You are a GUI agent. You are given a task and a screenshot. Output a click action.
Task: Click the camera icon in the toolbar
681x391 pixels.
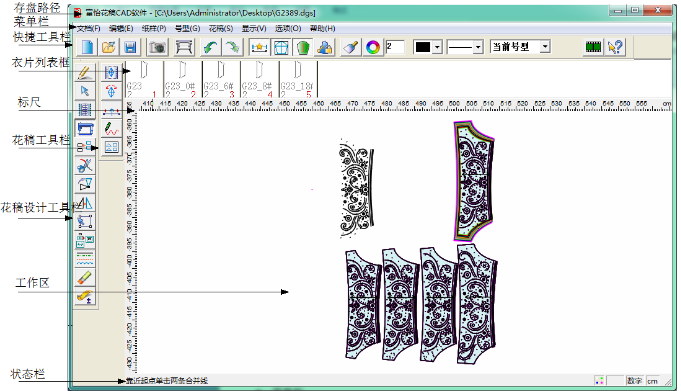[x=157, y=47]
